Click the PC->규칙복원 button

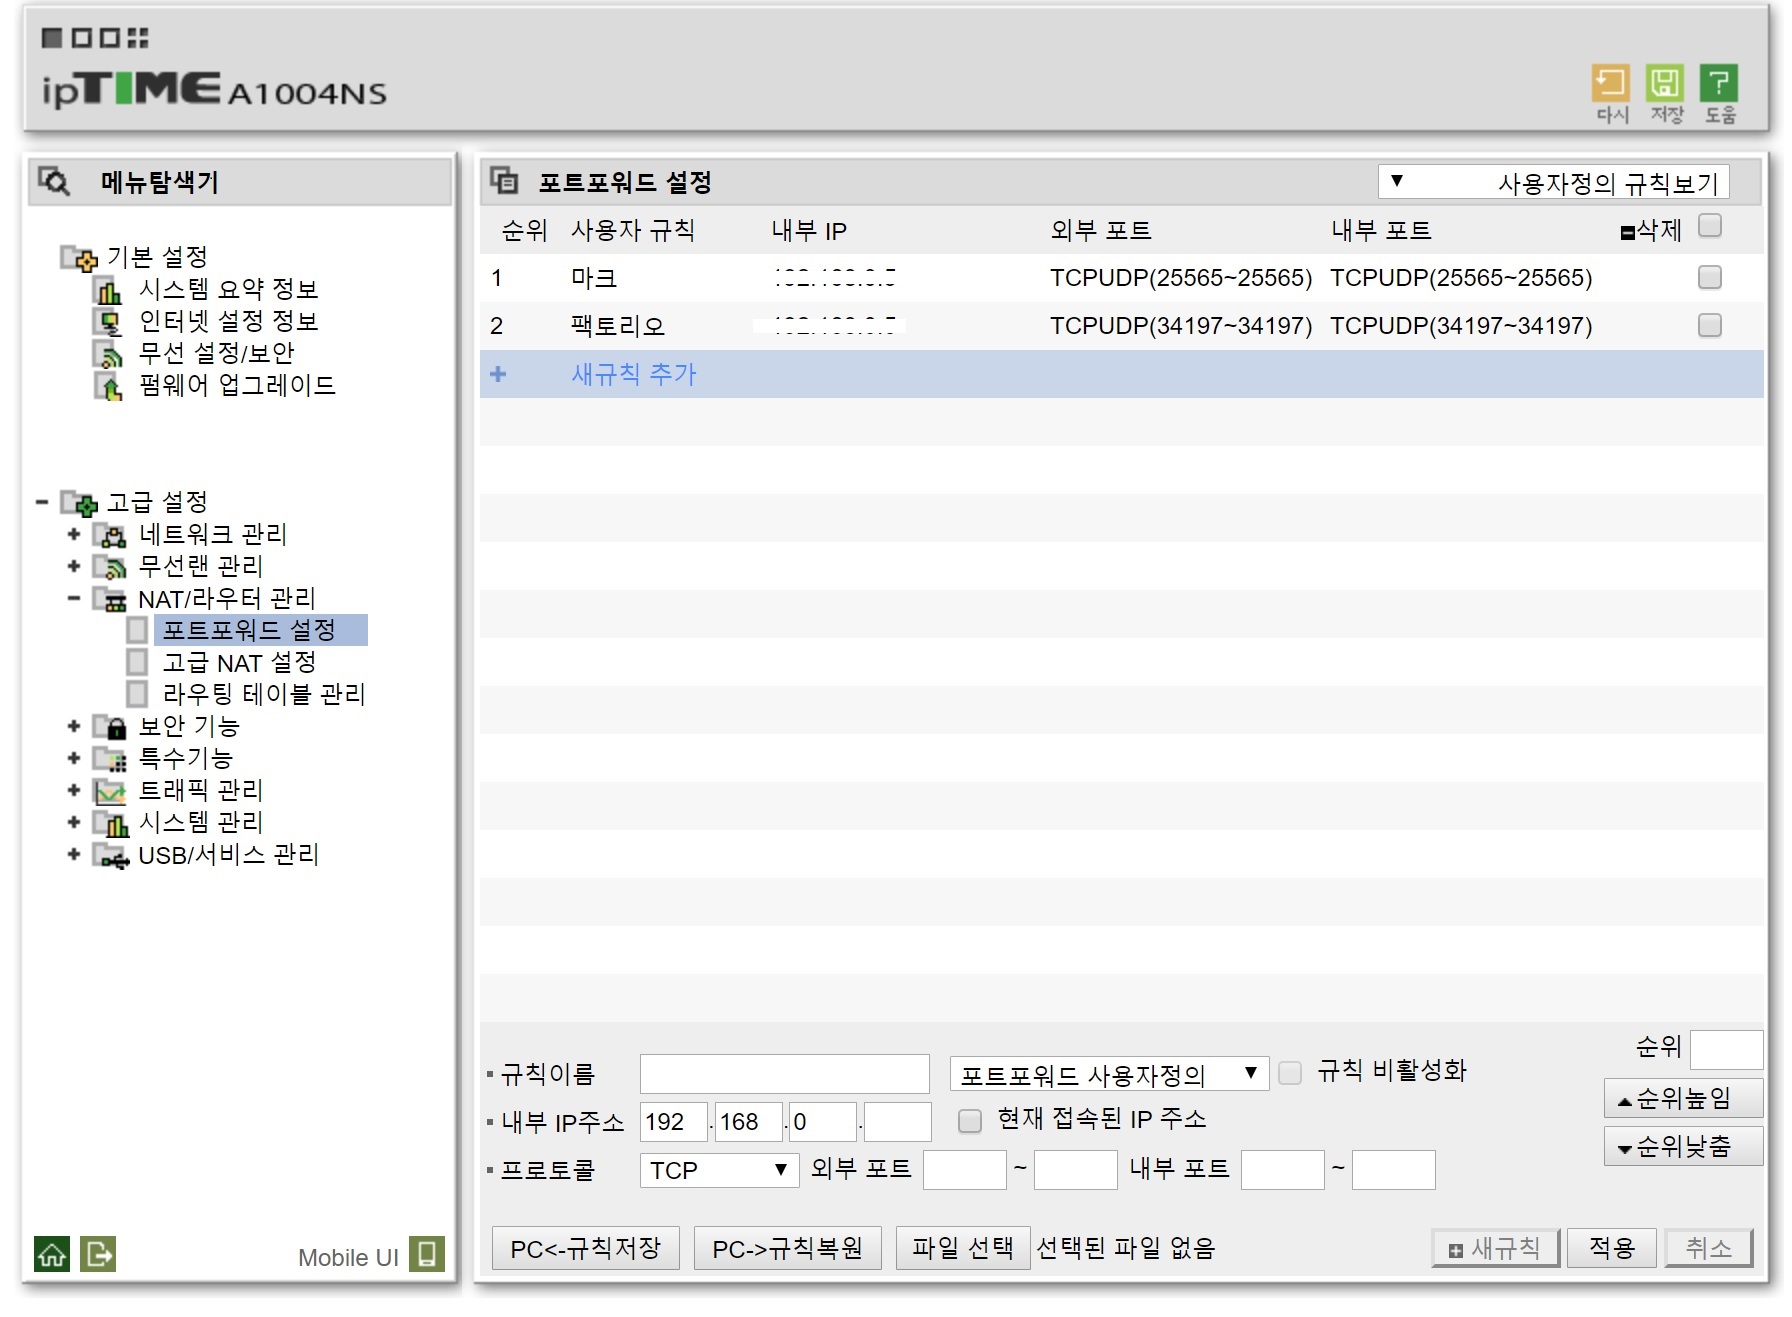pyautogui.click(x=788, y=1248)
